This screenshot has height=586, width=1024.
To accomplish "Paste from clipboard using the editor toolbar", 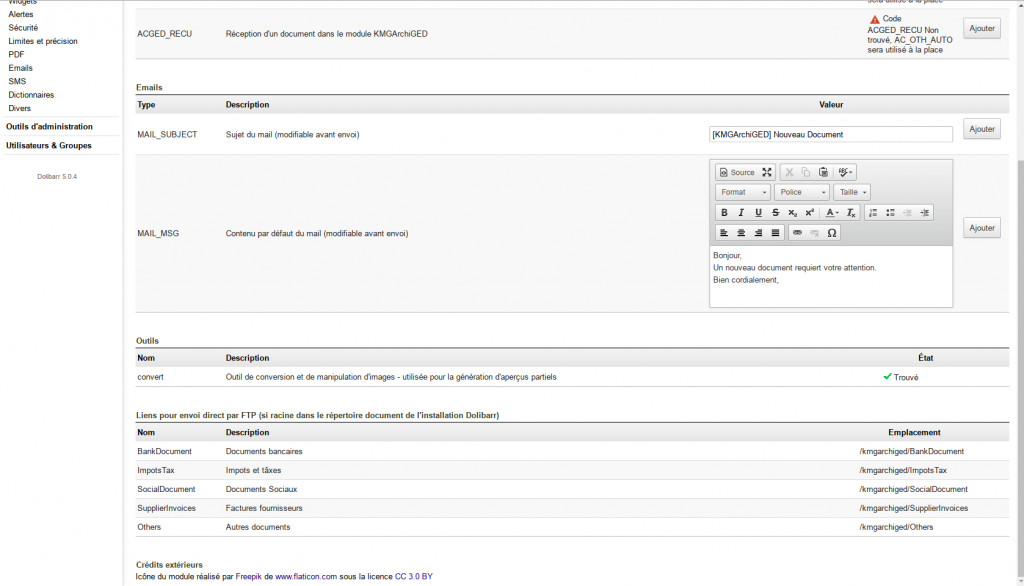I will click(x=823, y=172).
